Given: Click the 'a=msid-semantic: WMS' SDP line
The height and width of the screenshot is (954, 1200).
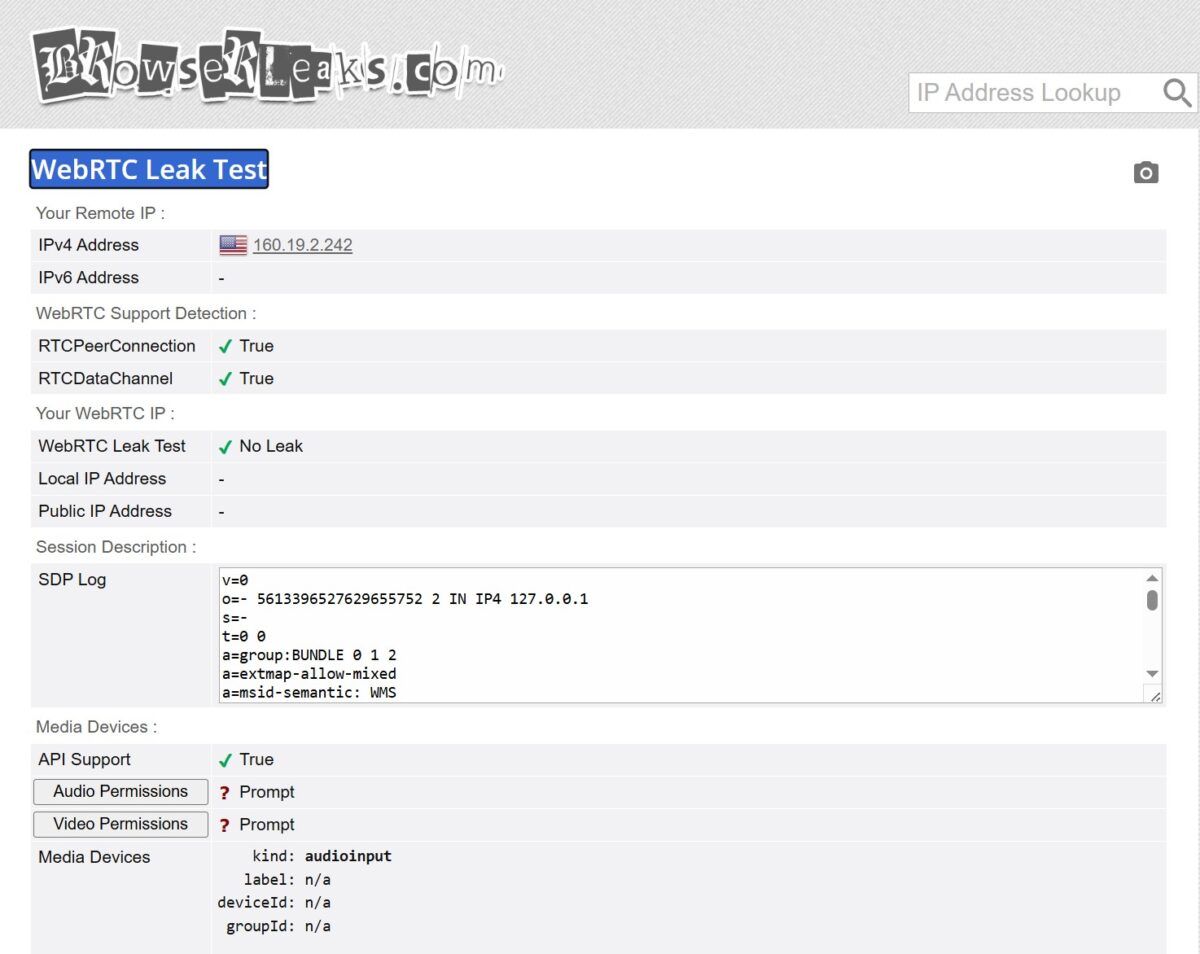Looking at the screenshot, I should [x=310, y=692].
